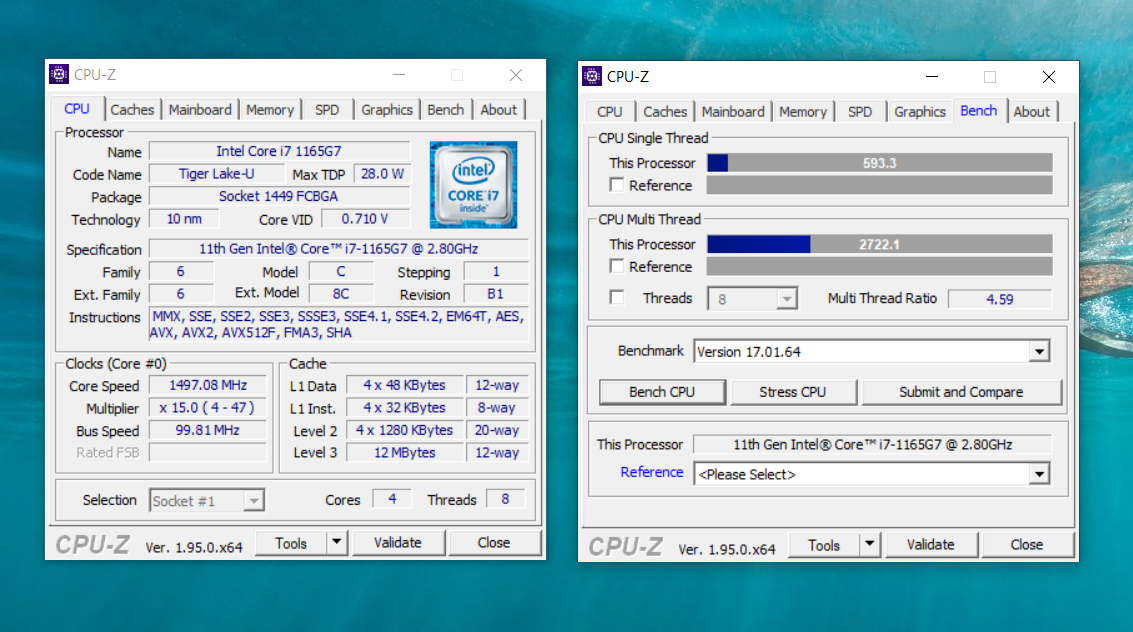Click the Max TDP value 28.0 W
Screen dimensions: 1133x632
(x=382, y=174)
